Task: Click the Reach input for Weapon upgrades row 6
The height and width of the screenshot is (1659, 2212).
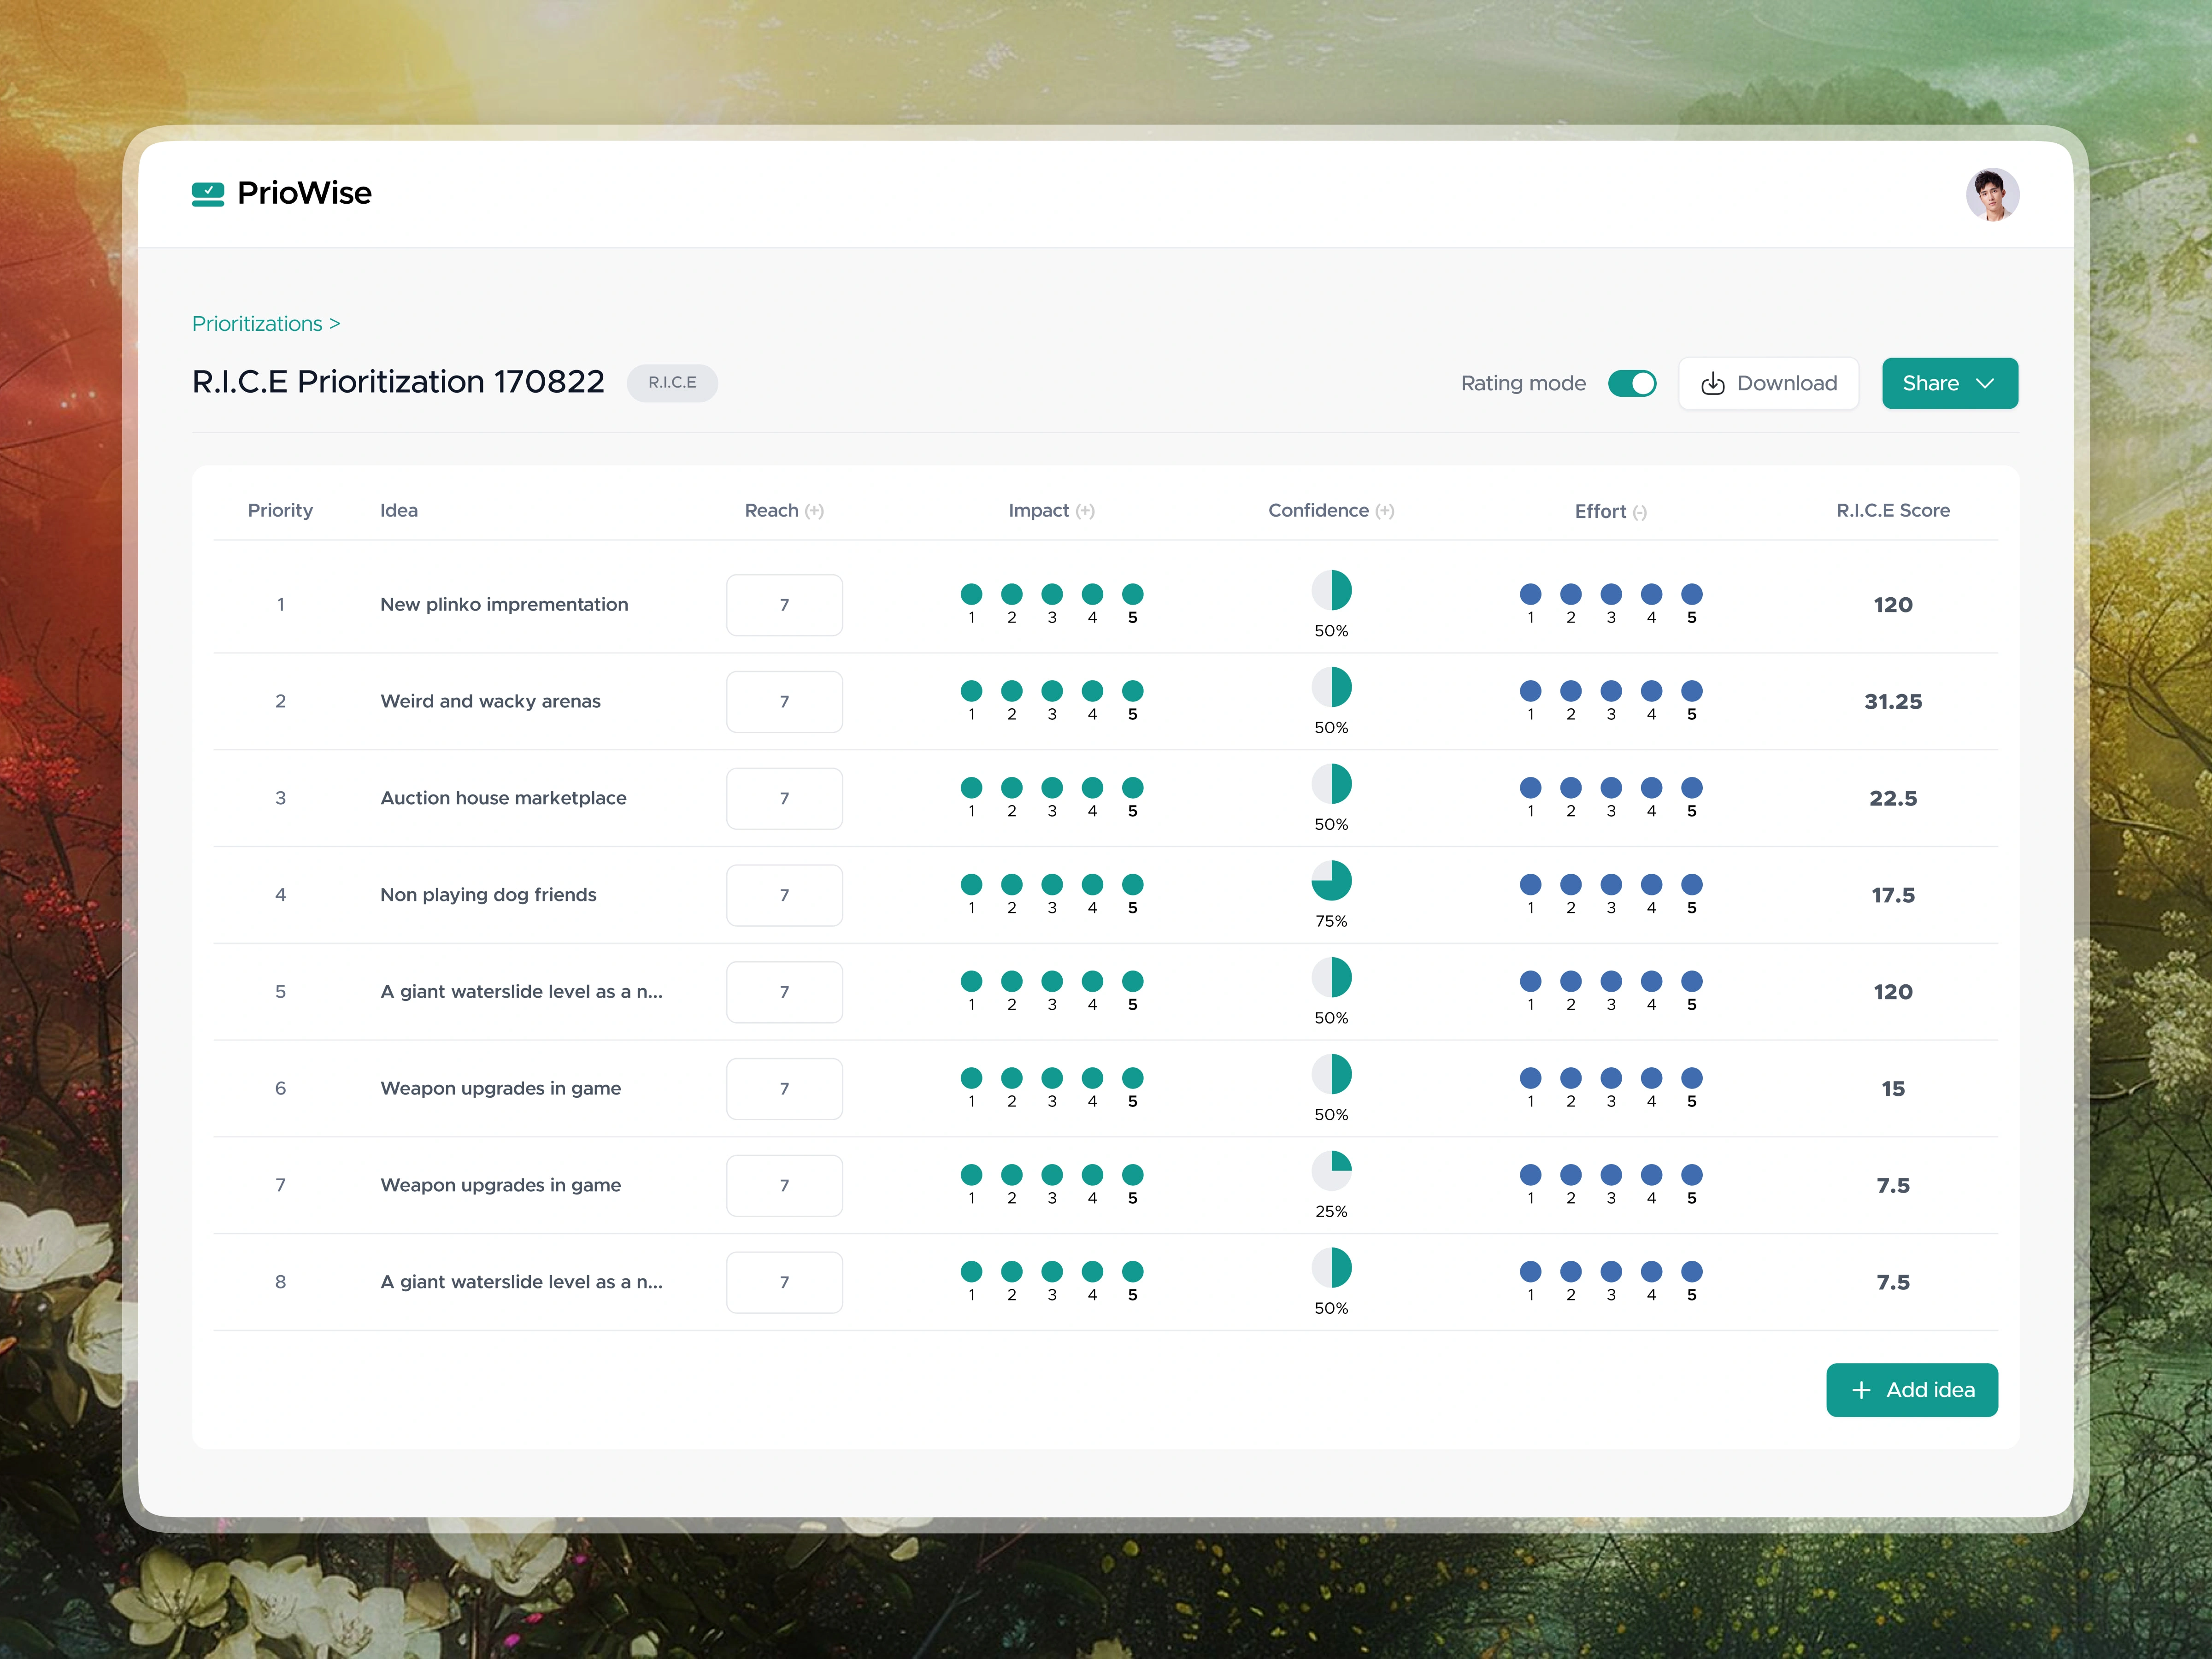Action: (x=784, y=1089)
